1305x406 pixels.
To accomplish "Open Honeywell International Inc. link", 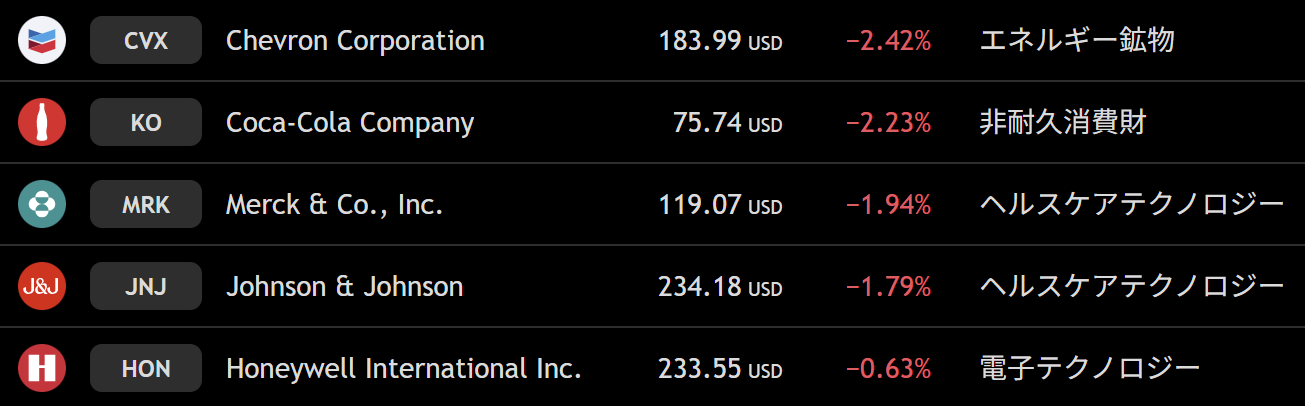I will [x=404, y=369].
